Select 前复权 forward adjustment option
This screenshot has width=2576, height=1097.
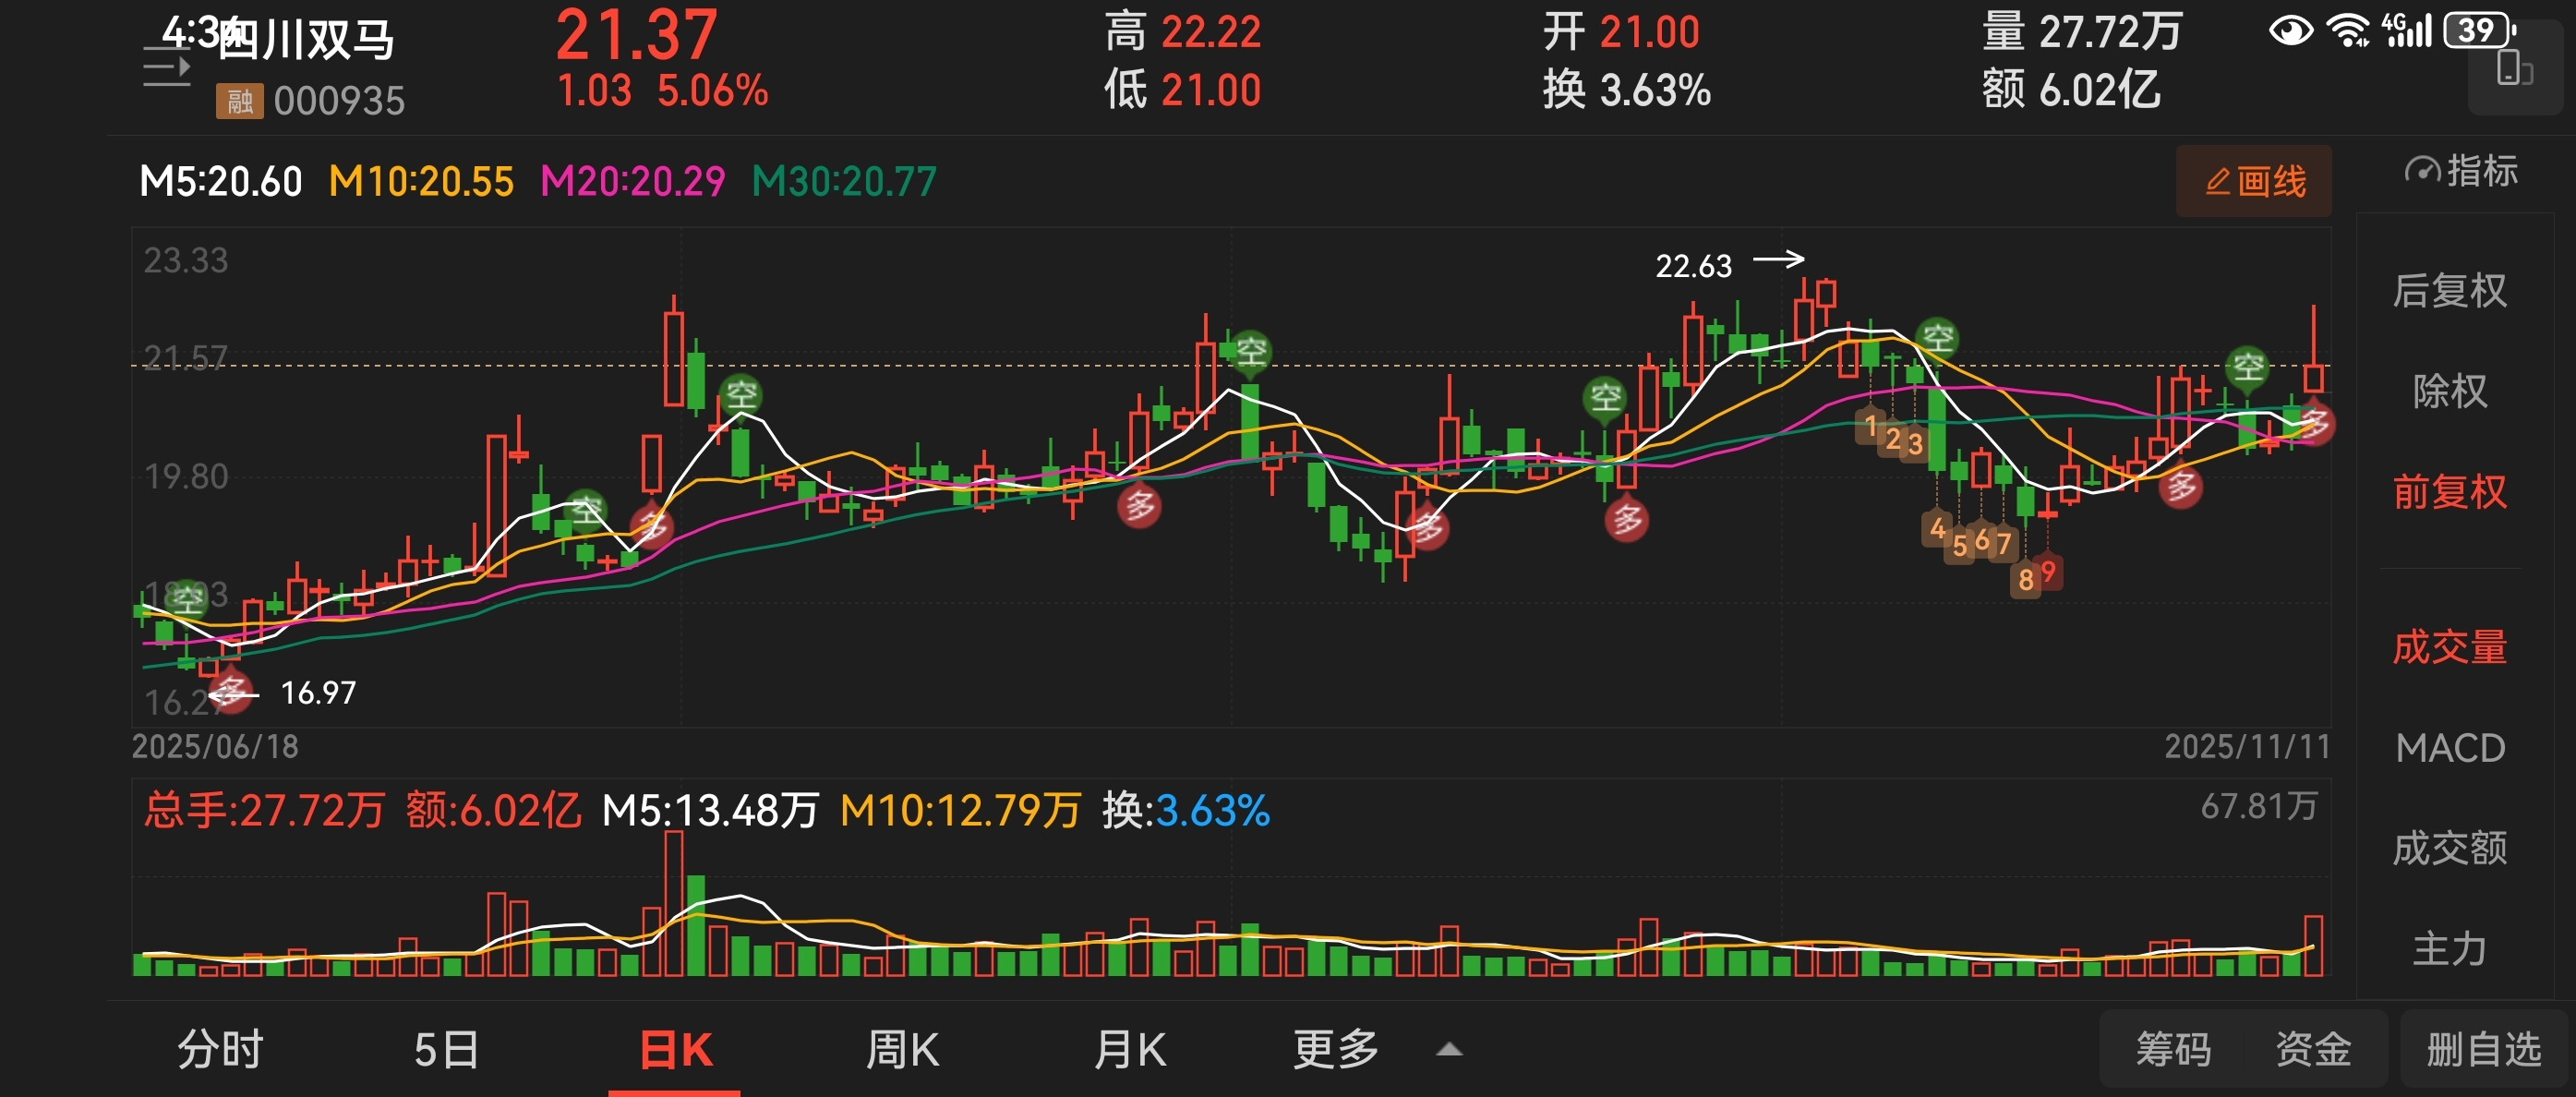click(2449, 492)
